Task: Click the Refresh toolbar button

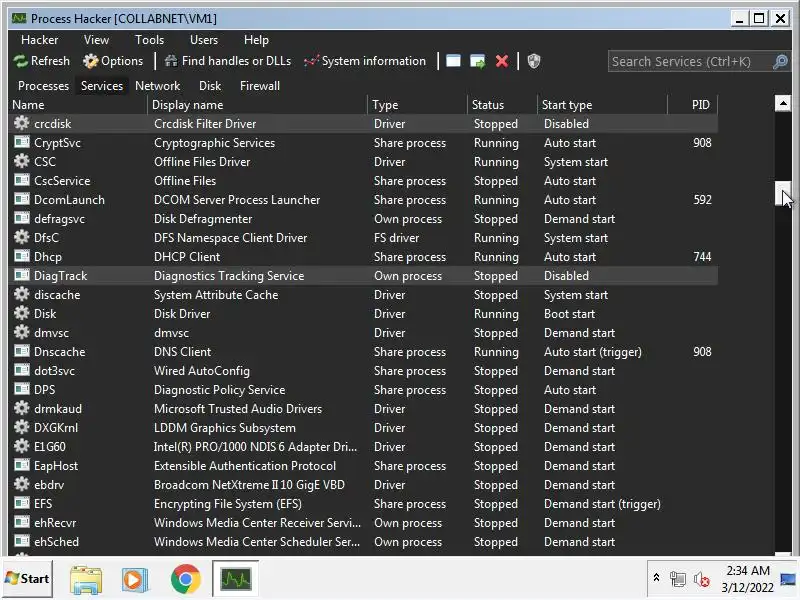Action: pos(42,61)
